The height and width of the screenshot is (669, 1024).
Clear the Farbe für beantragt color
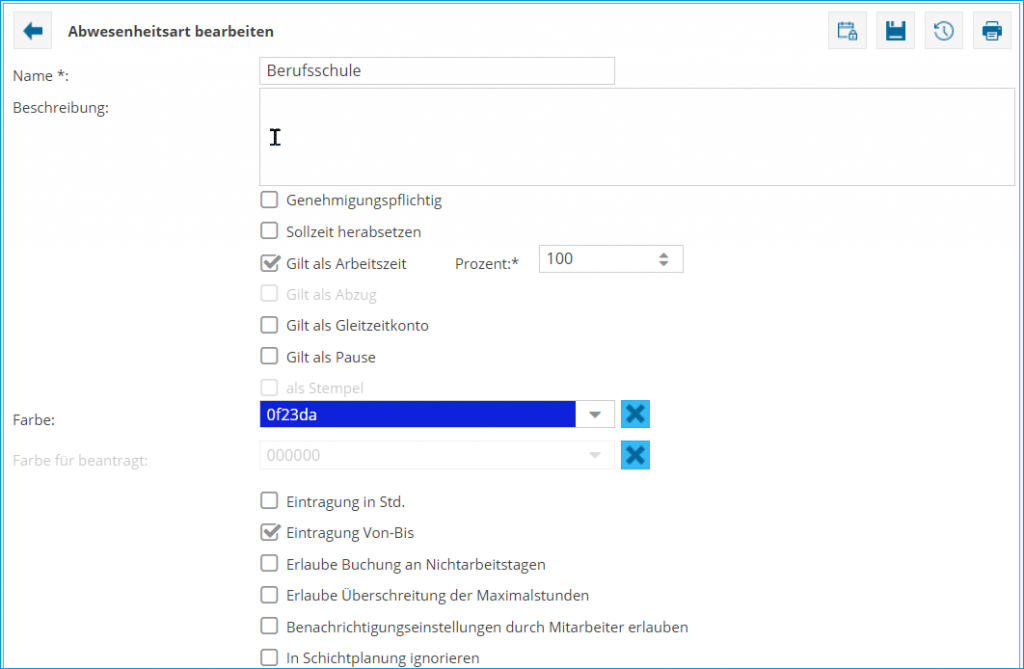tap(635, 455)
